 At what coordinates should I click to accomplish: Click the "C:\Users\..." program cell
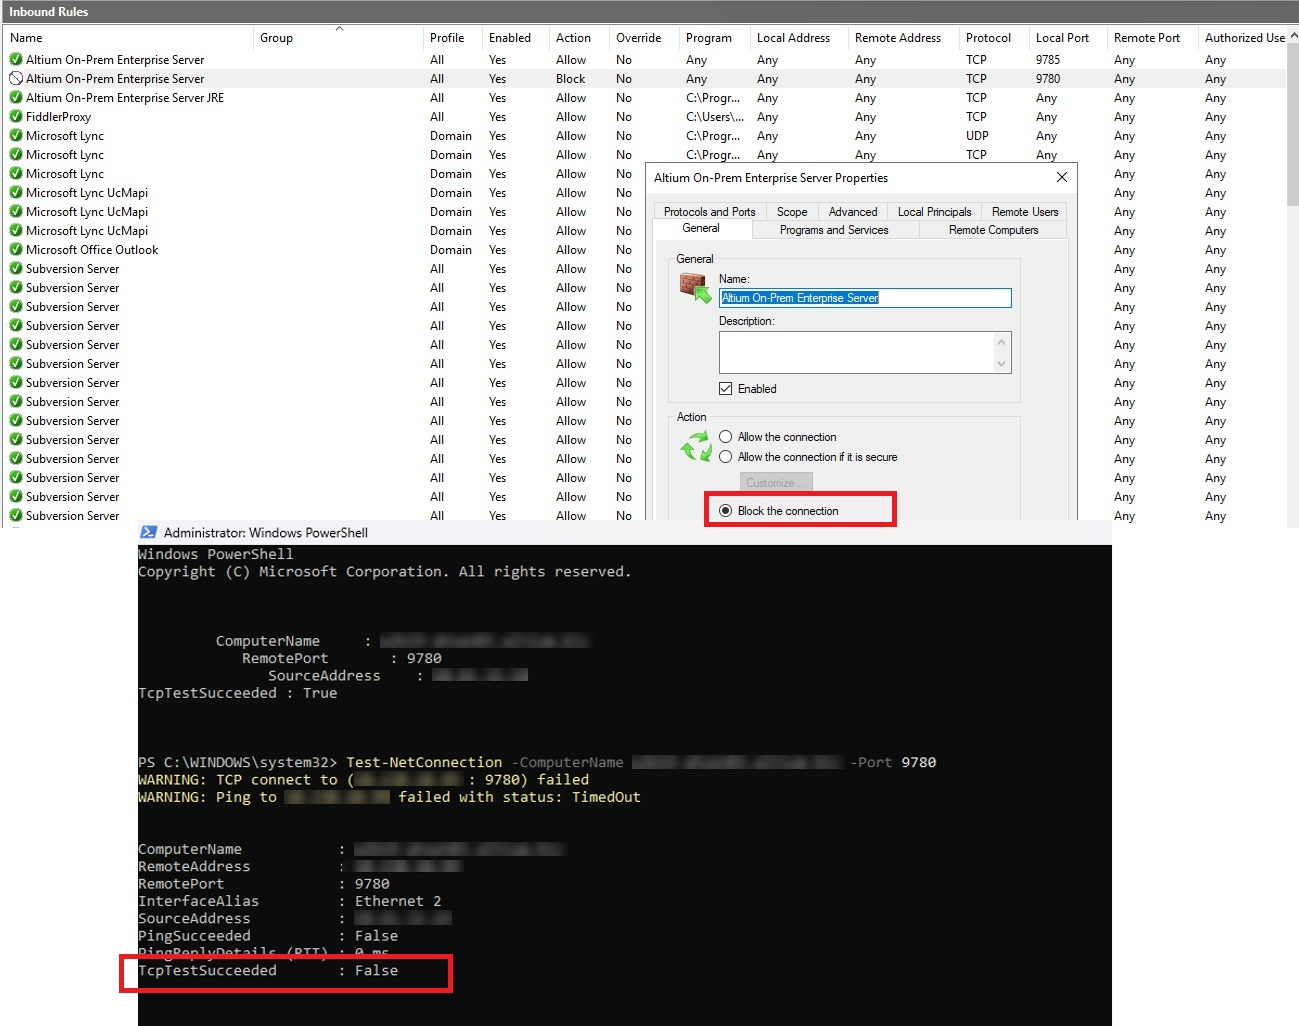(715, 117)
